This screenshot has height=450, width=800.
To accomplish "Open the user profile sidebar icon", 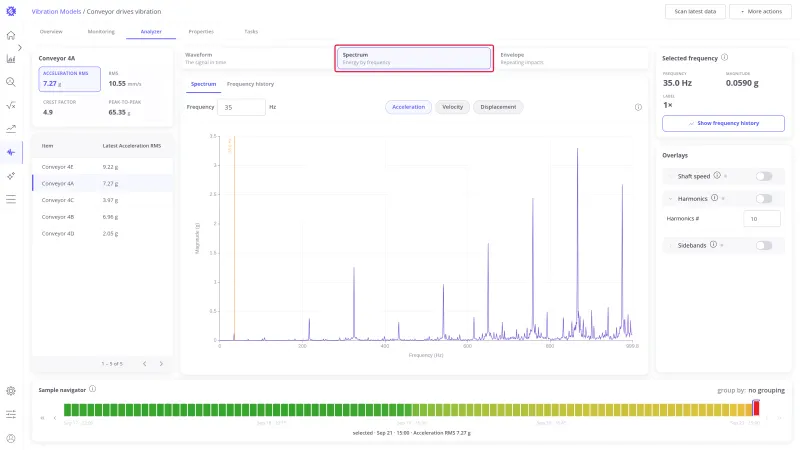I will tap(11, 438).
